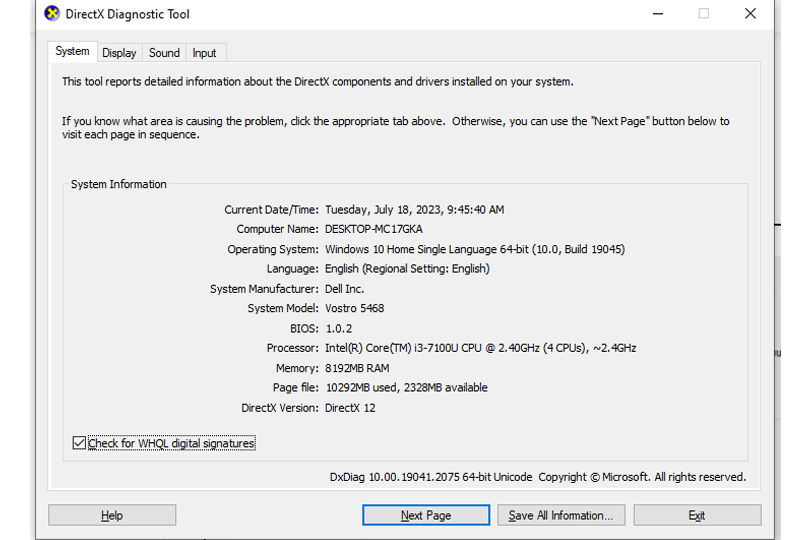Click the Help button
Image resolution: width=800 pixels, height=540 pixels.
tap(112, 516)
